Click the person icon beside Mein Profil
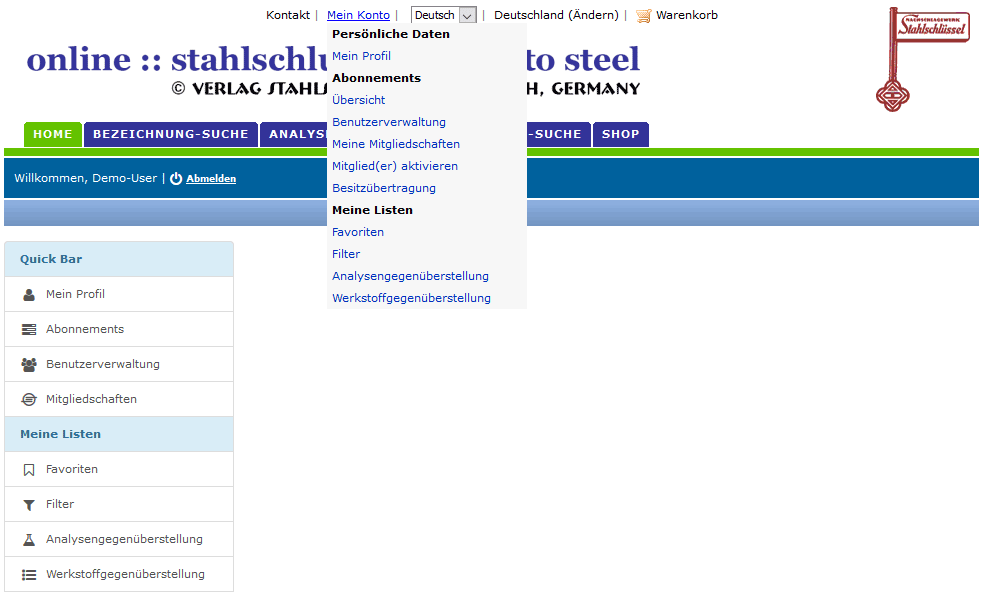Image resolution: width=982 pixels, height=592 pixels. [x=29, y=295]
